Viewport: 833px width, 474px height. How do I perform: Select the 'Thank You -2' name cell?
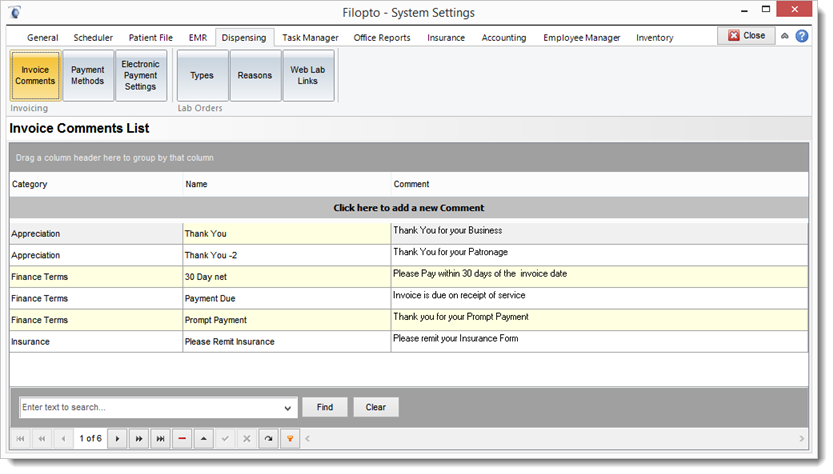point(287,256)
